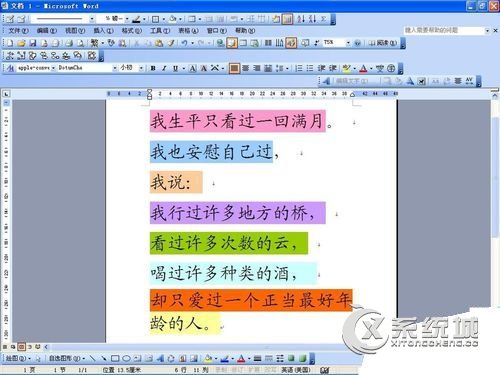
Task: Expand the zoom percentage dropdown
Action: pos(348,43)
